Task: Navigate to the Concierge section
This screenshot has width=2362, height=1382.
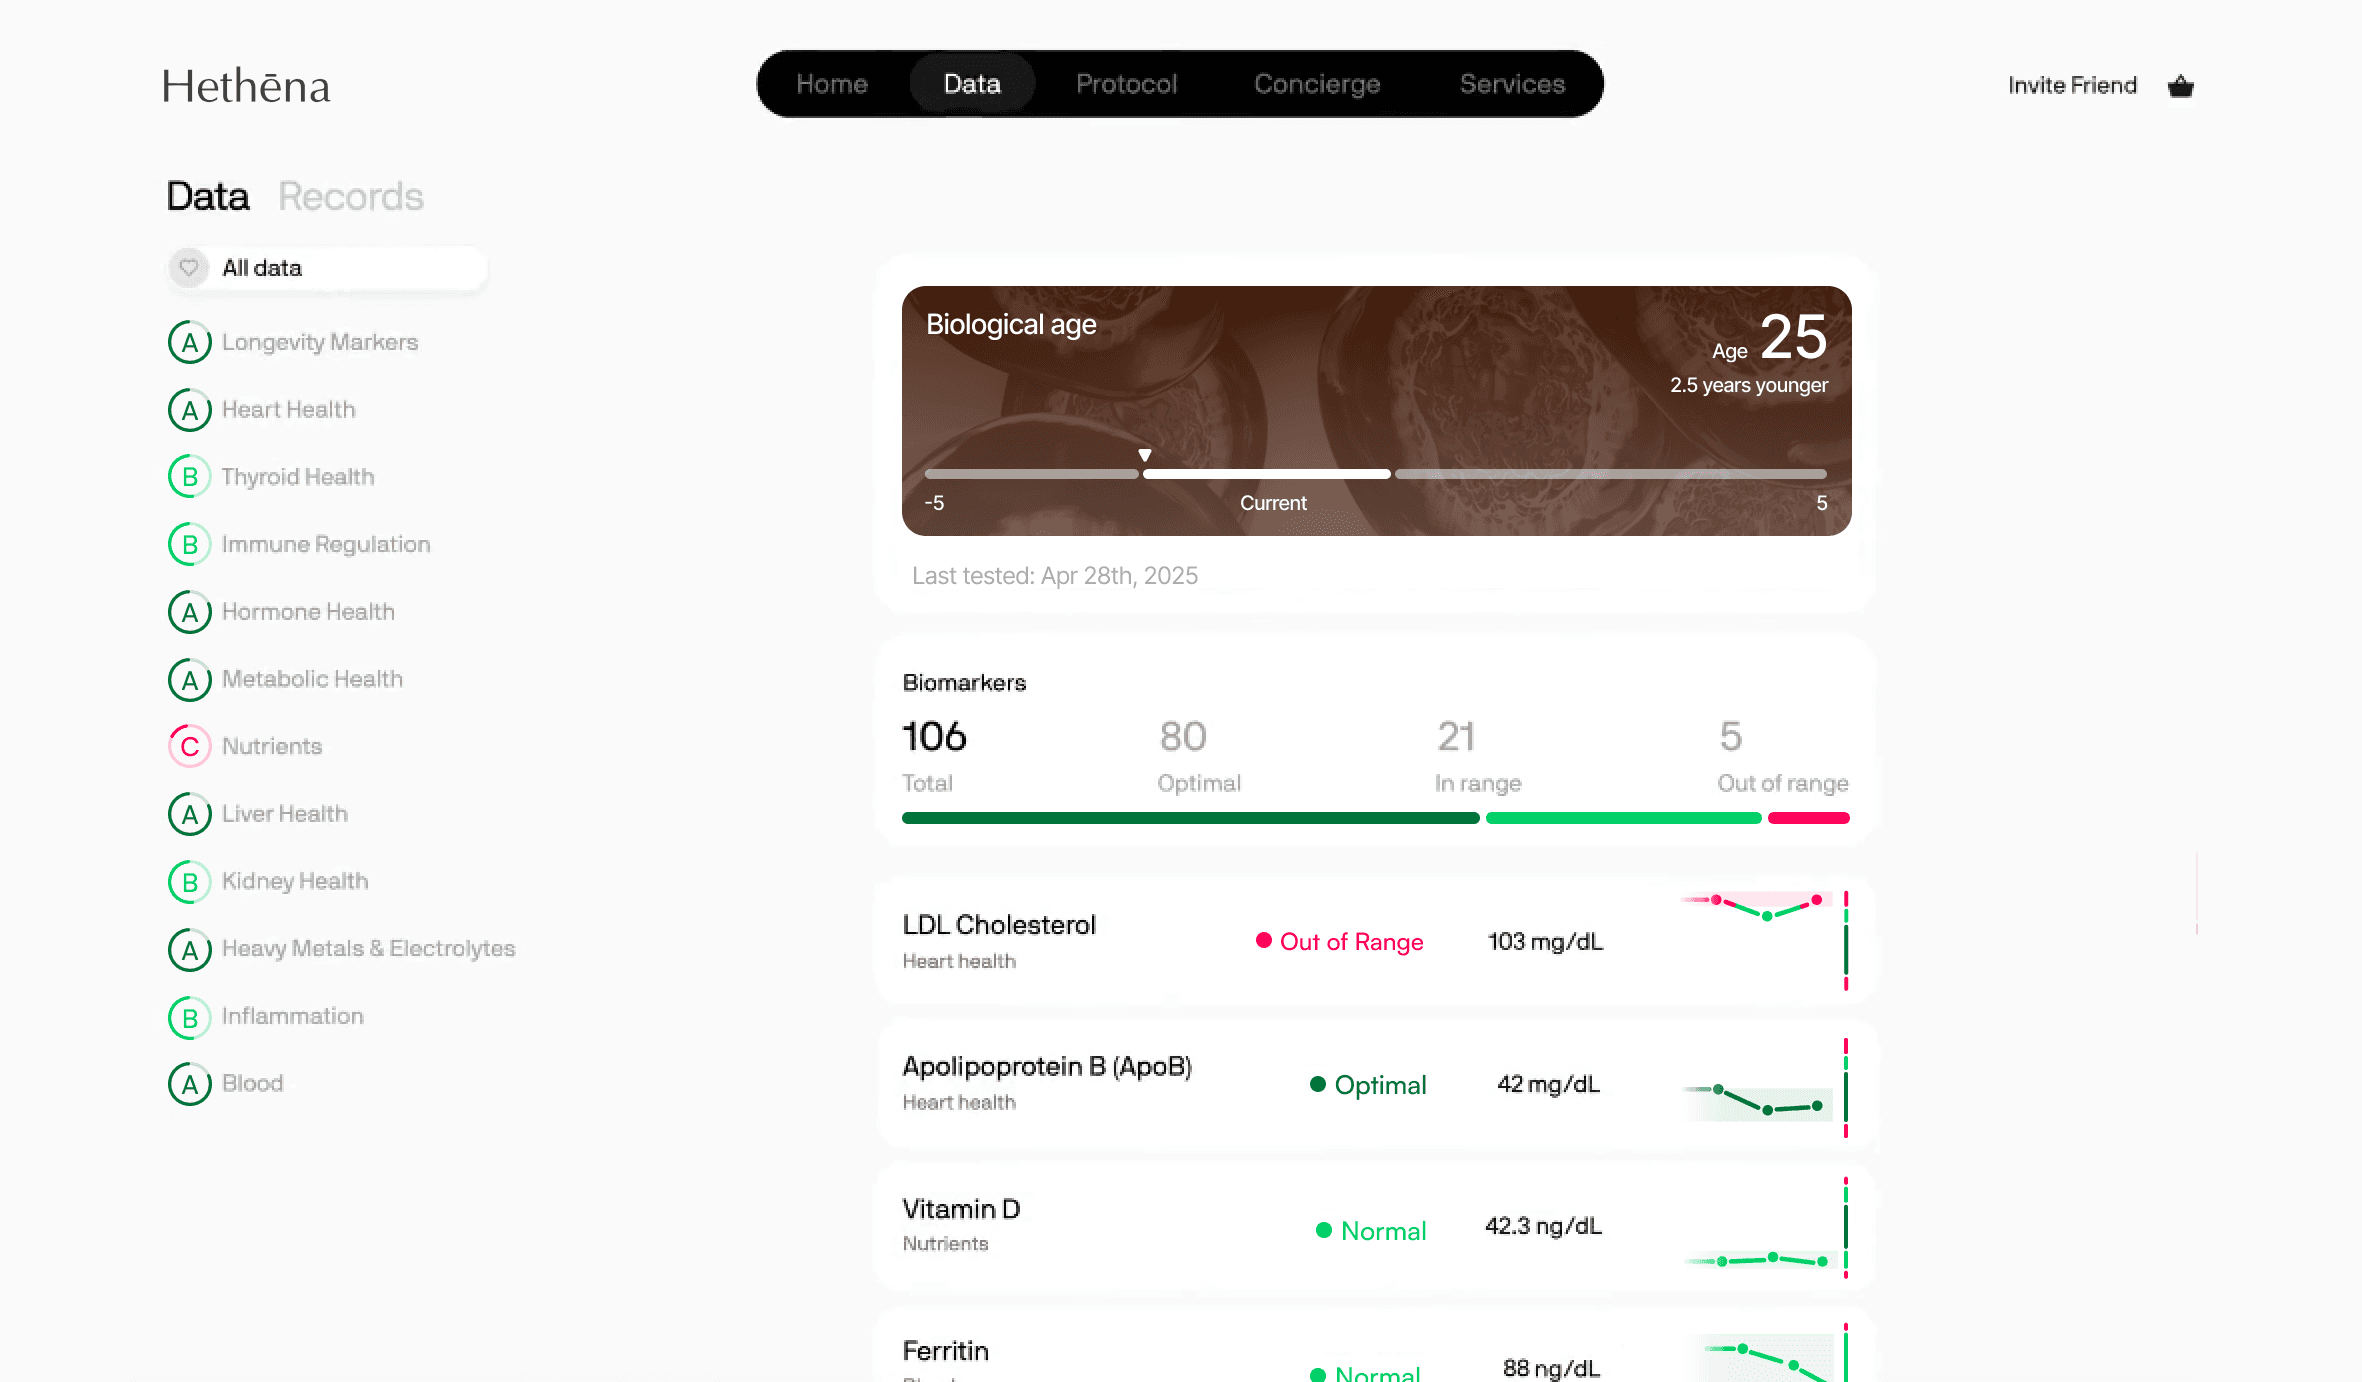Action: point(1316,84)
